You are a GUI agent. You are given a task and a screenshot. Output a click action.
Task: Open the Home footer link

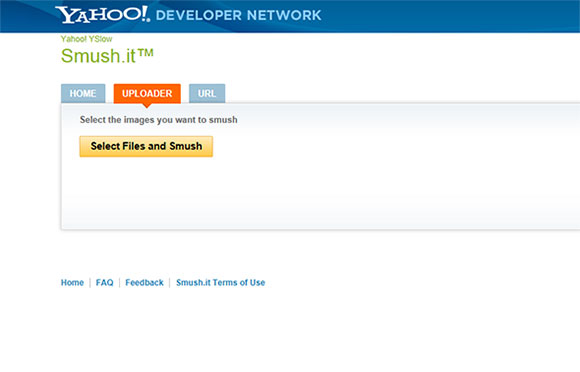pyautogui.click(x=72, y=283)
